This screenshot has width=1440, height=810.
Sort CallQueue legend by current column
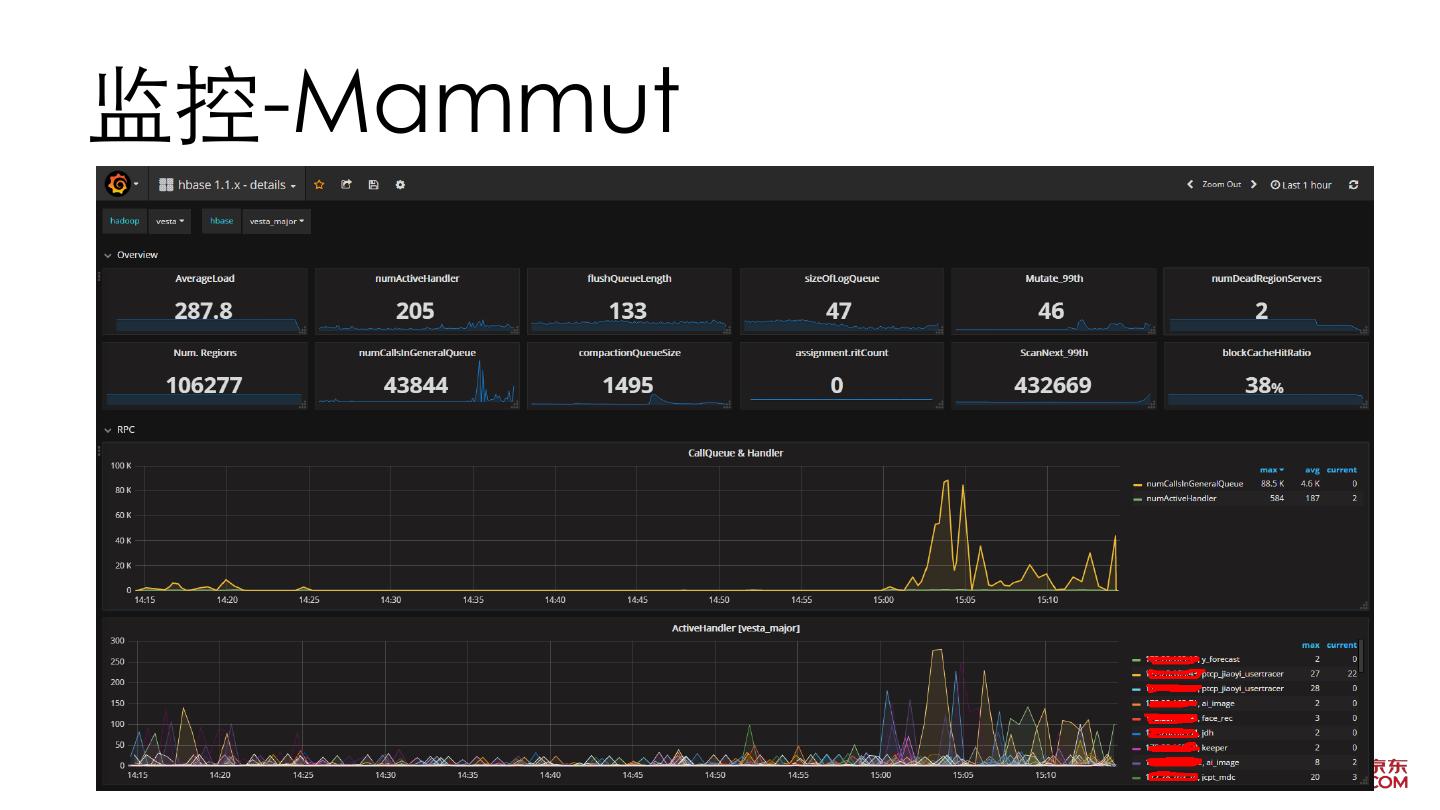(x=1342, y=470)
